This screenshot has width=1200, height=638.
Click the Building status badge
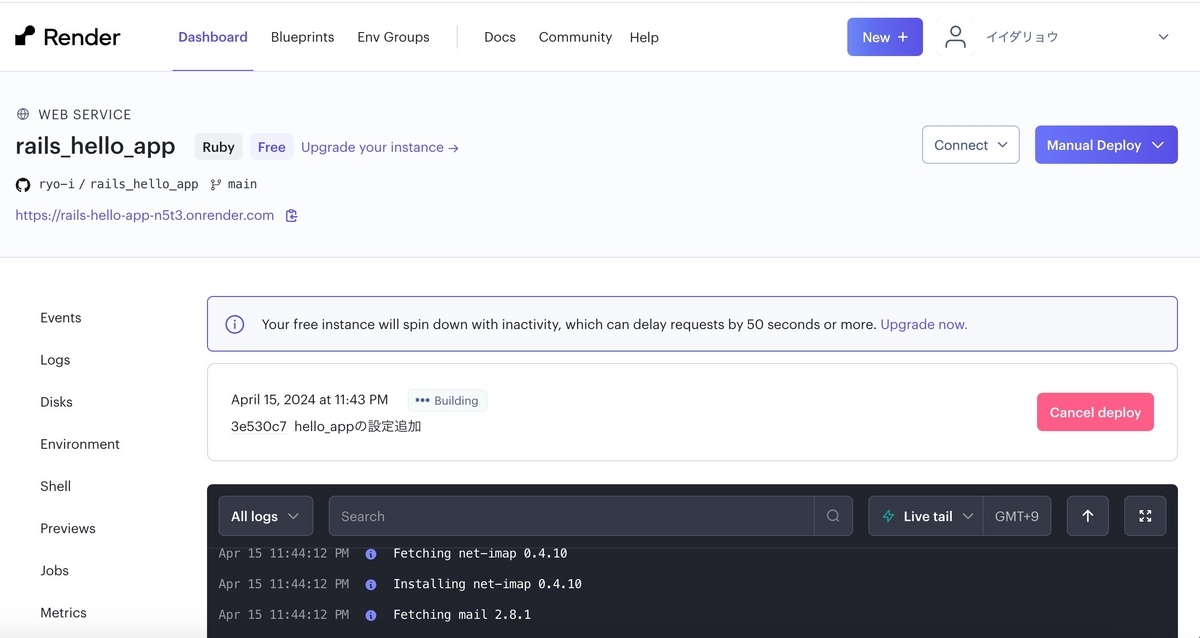[447, 400]
